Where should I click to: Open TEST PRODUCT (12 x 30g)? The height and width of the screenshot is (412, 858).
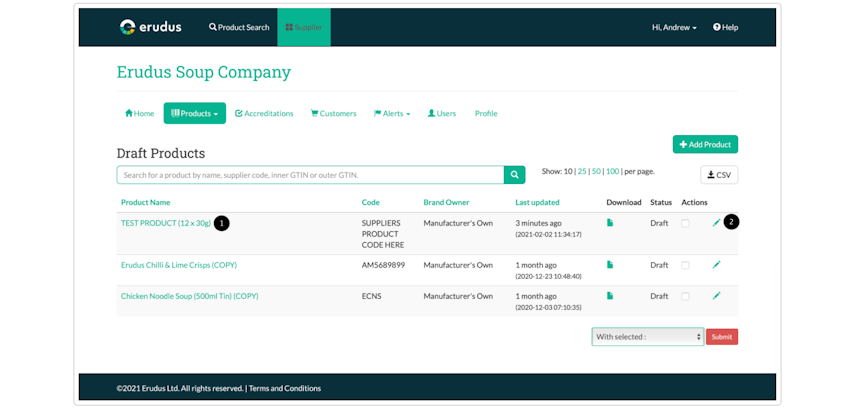point(166,223)
